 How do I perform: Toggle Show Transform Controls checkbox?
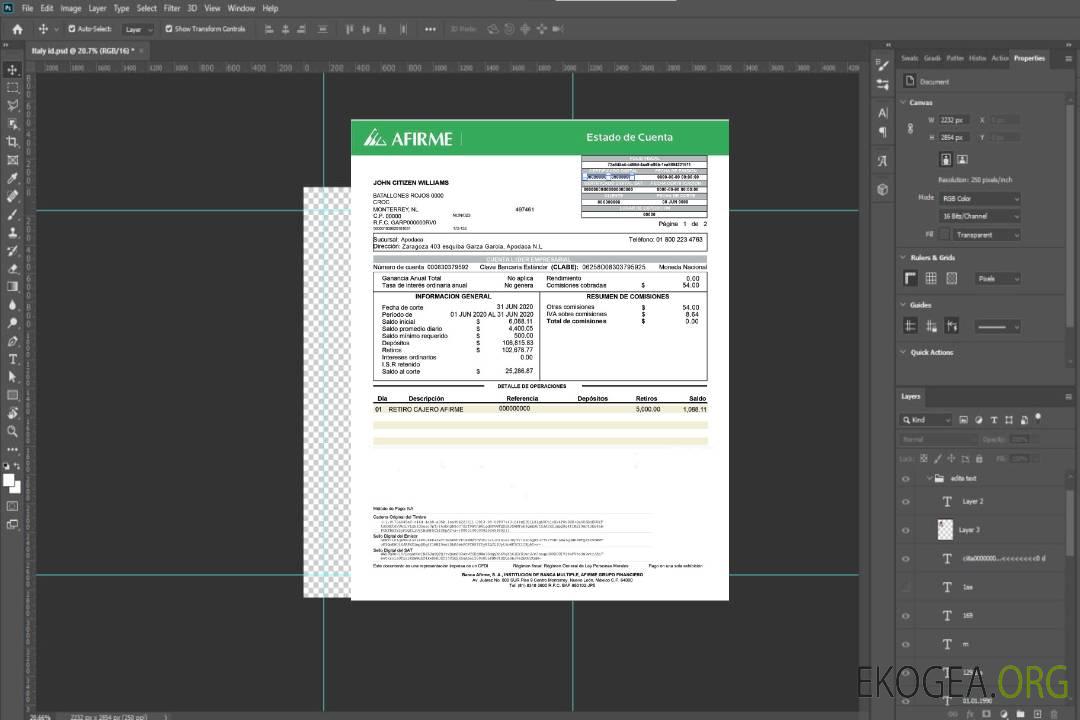pyautogui.click(x=169, y=29)
